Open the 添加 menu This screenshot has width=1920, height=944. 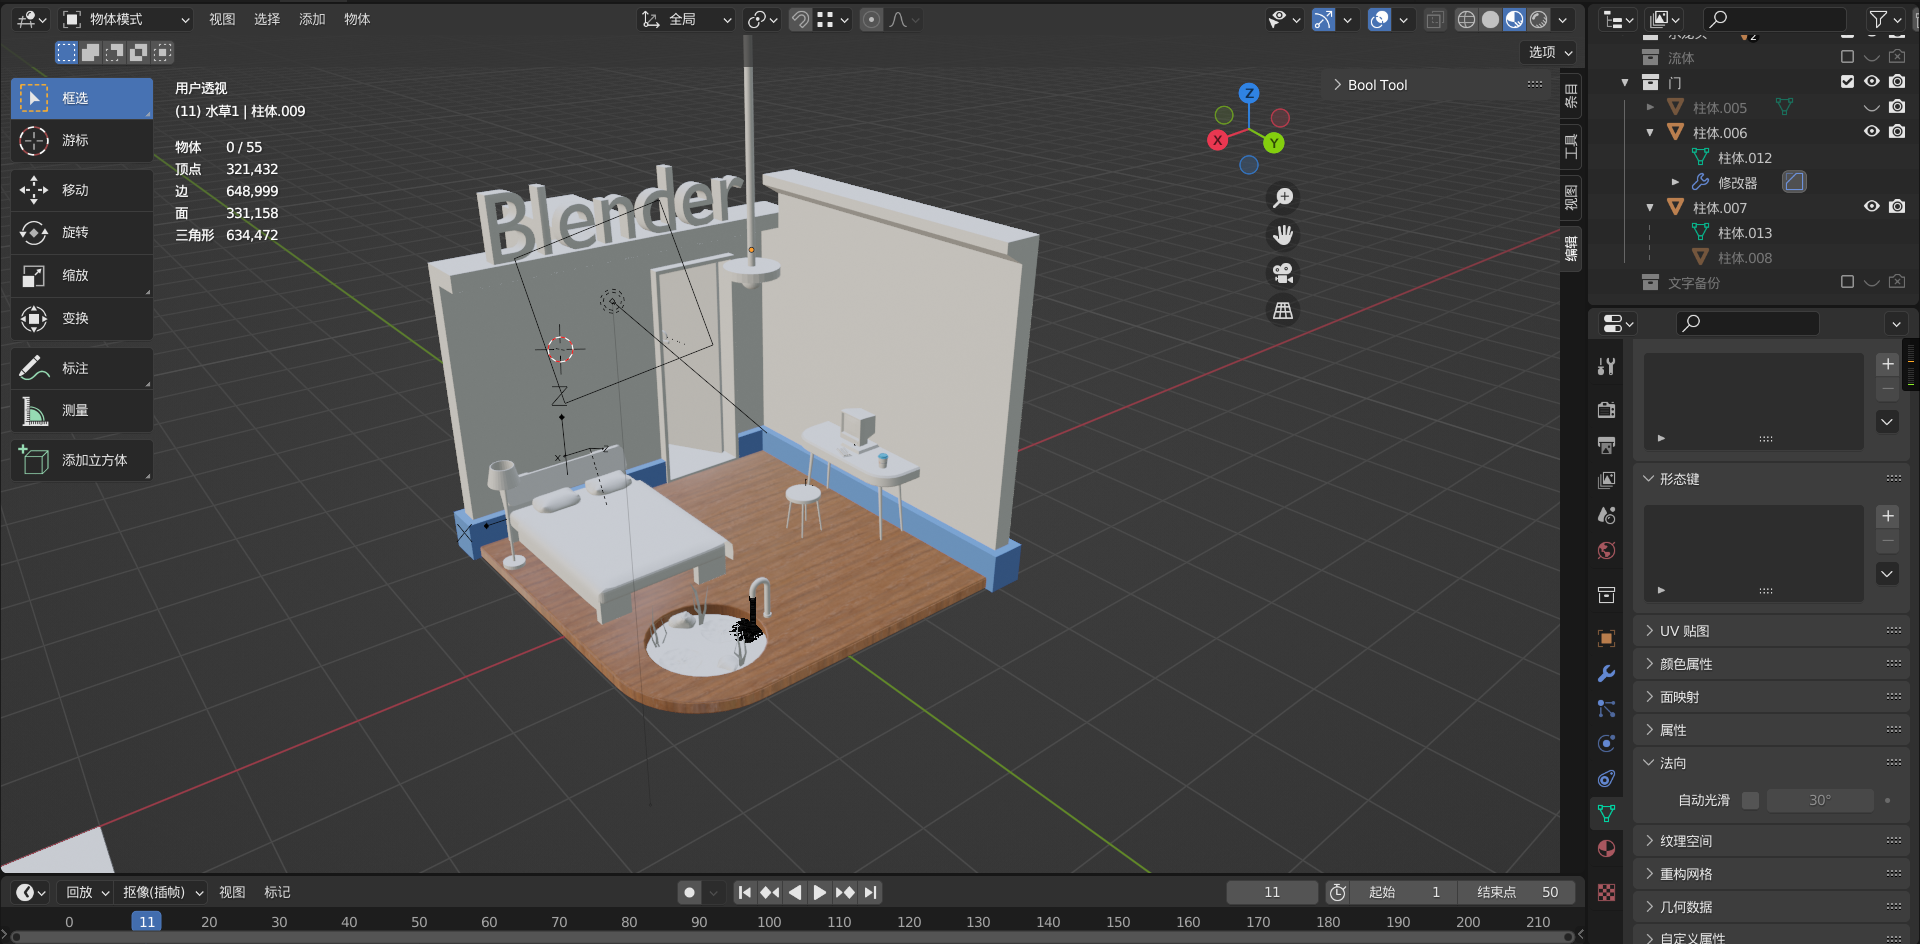312,19
